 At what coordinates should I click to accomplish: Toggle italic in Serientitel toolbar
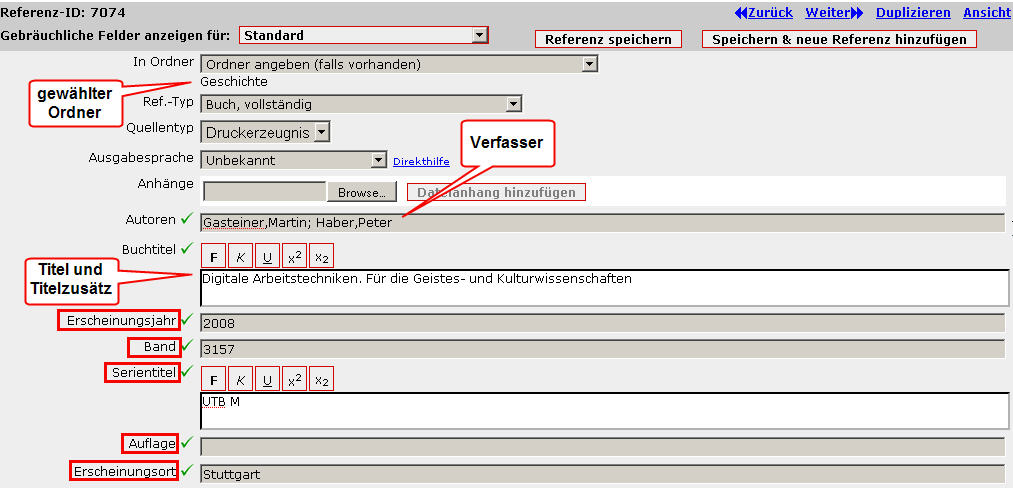click(x=240, y=379)
